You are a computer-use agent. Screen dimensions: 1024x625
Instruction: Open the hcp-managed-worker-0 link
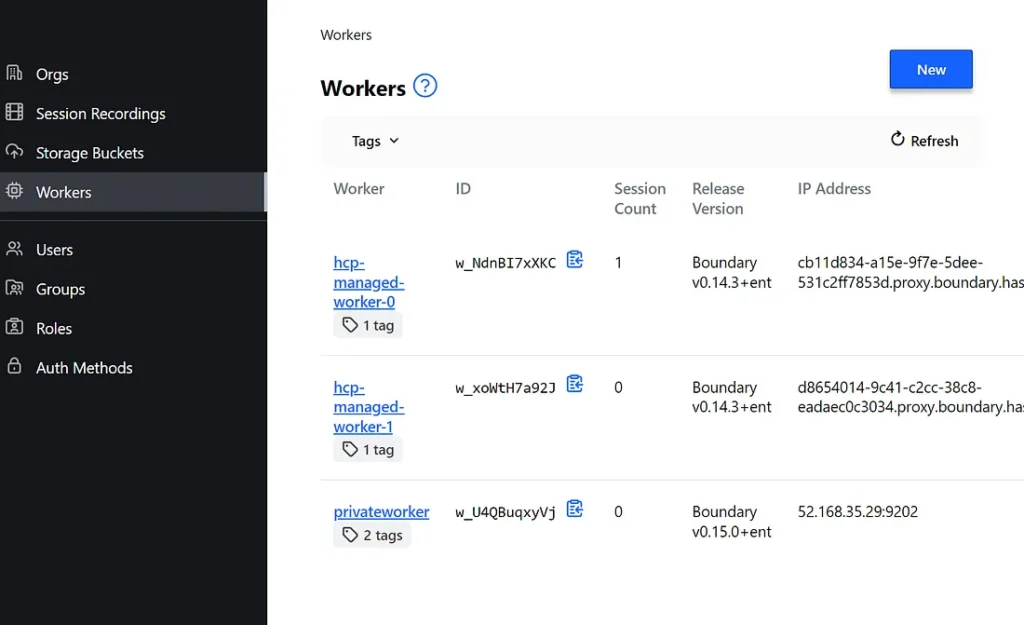pos(368,282)
